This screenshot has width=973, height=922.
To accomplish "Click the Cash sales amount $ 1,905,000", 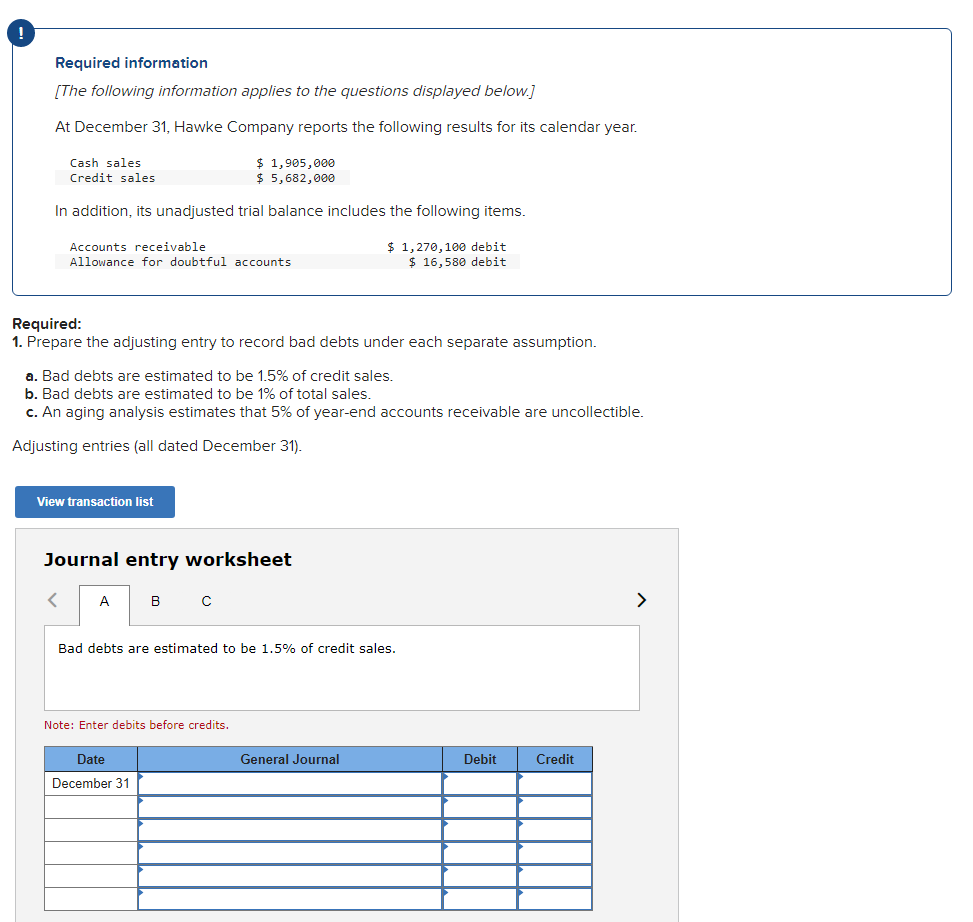I will click(295, 163).
